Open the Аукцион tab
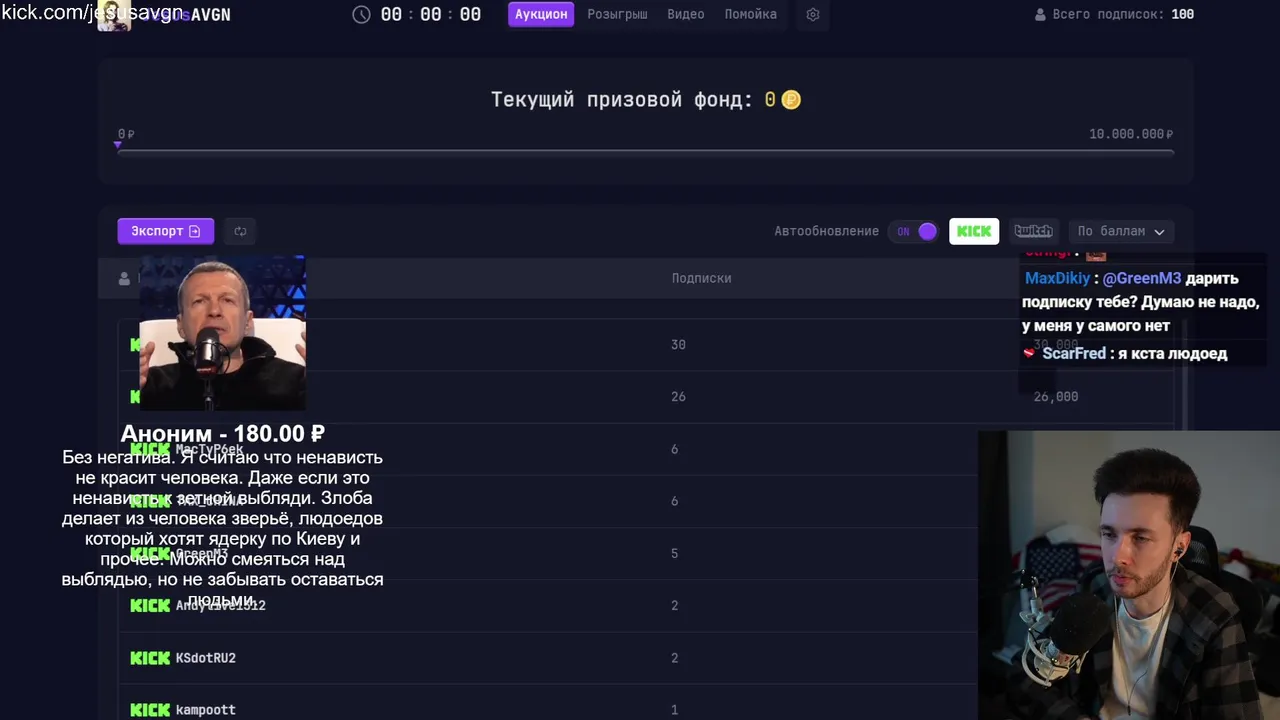Screen dimensions: 1280x720 click(x=541, y=14)
